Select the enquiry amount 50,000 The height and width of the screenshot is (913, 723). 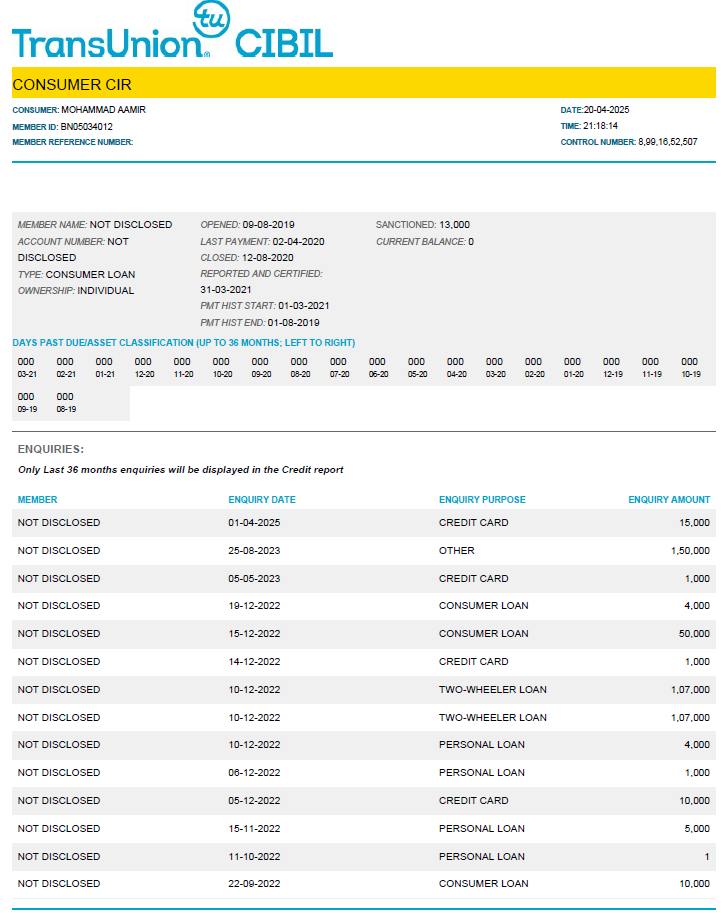tap(694, 634)
